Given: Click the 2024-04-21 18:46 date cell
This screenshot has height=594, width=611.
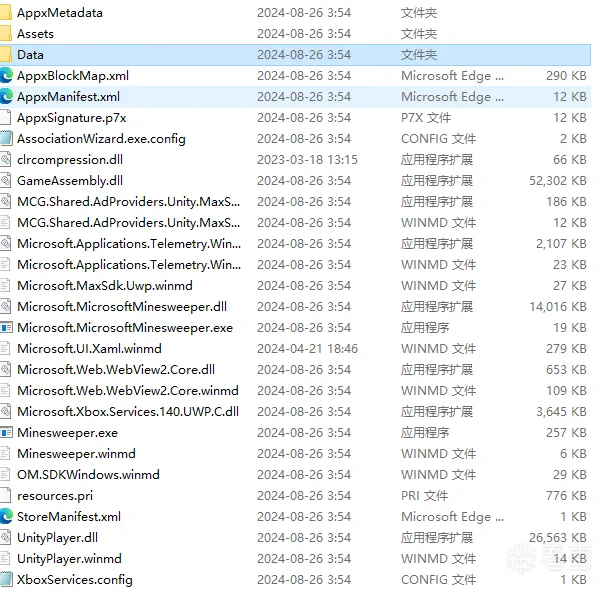Looking at the screenshot, I should coord(307,349).
